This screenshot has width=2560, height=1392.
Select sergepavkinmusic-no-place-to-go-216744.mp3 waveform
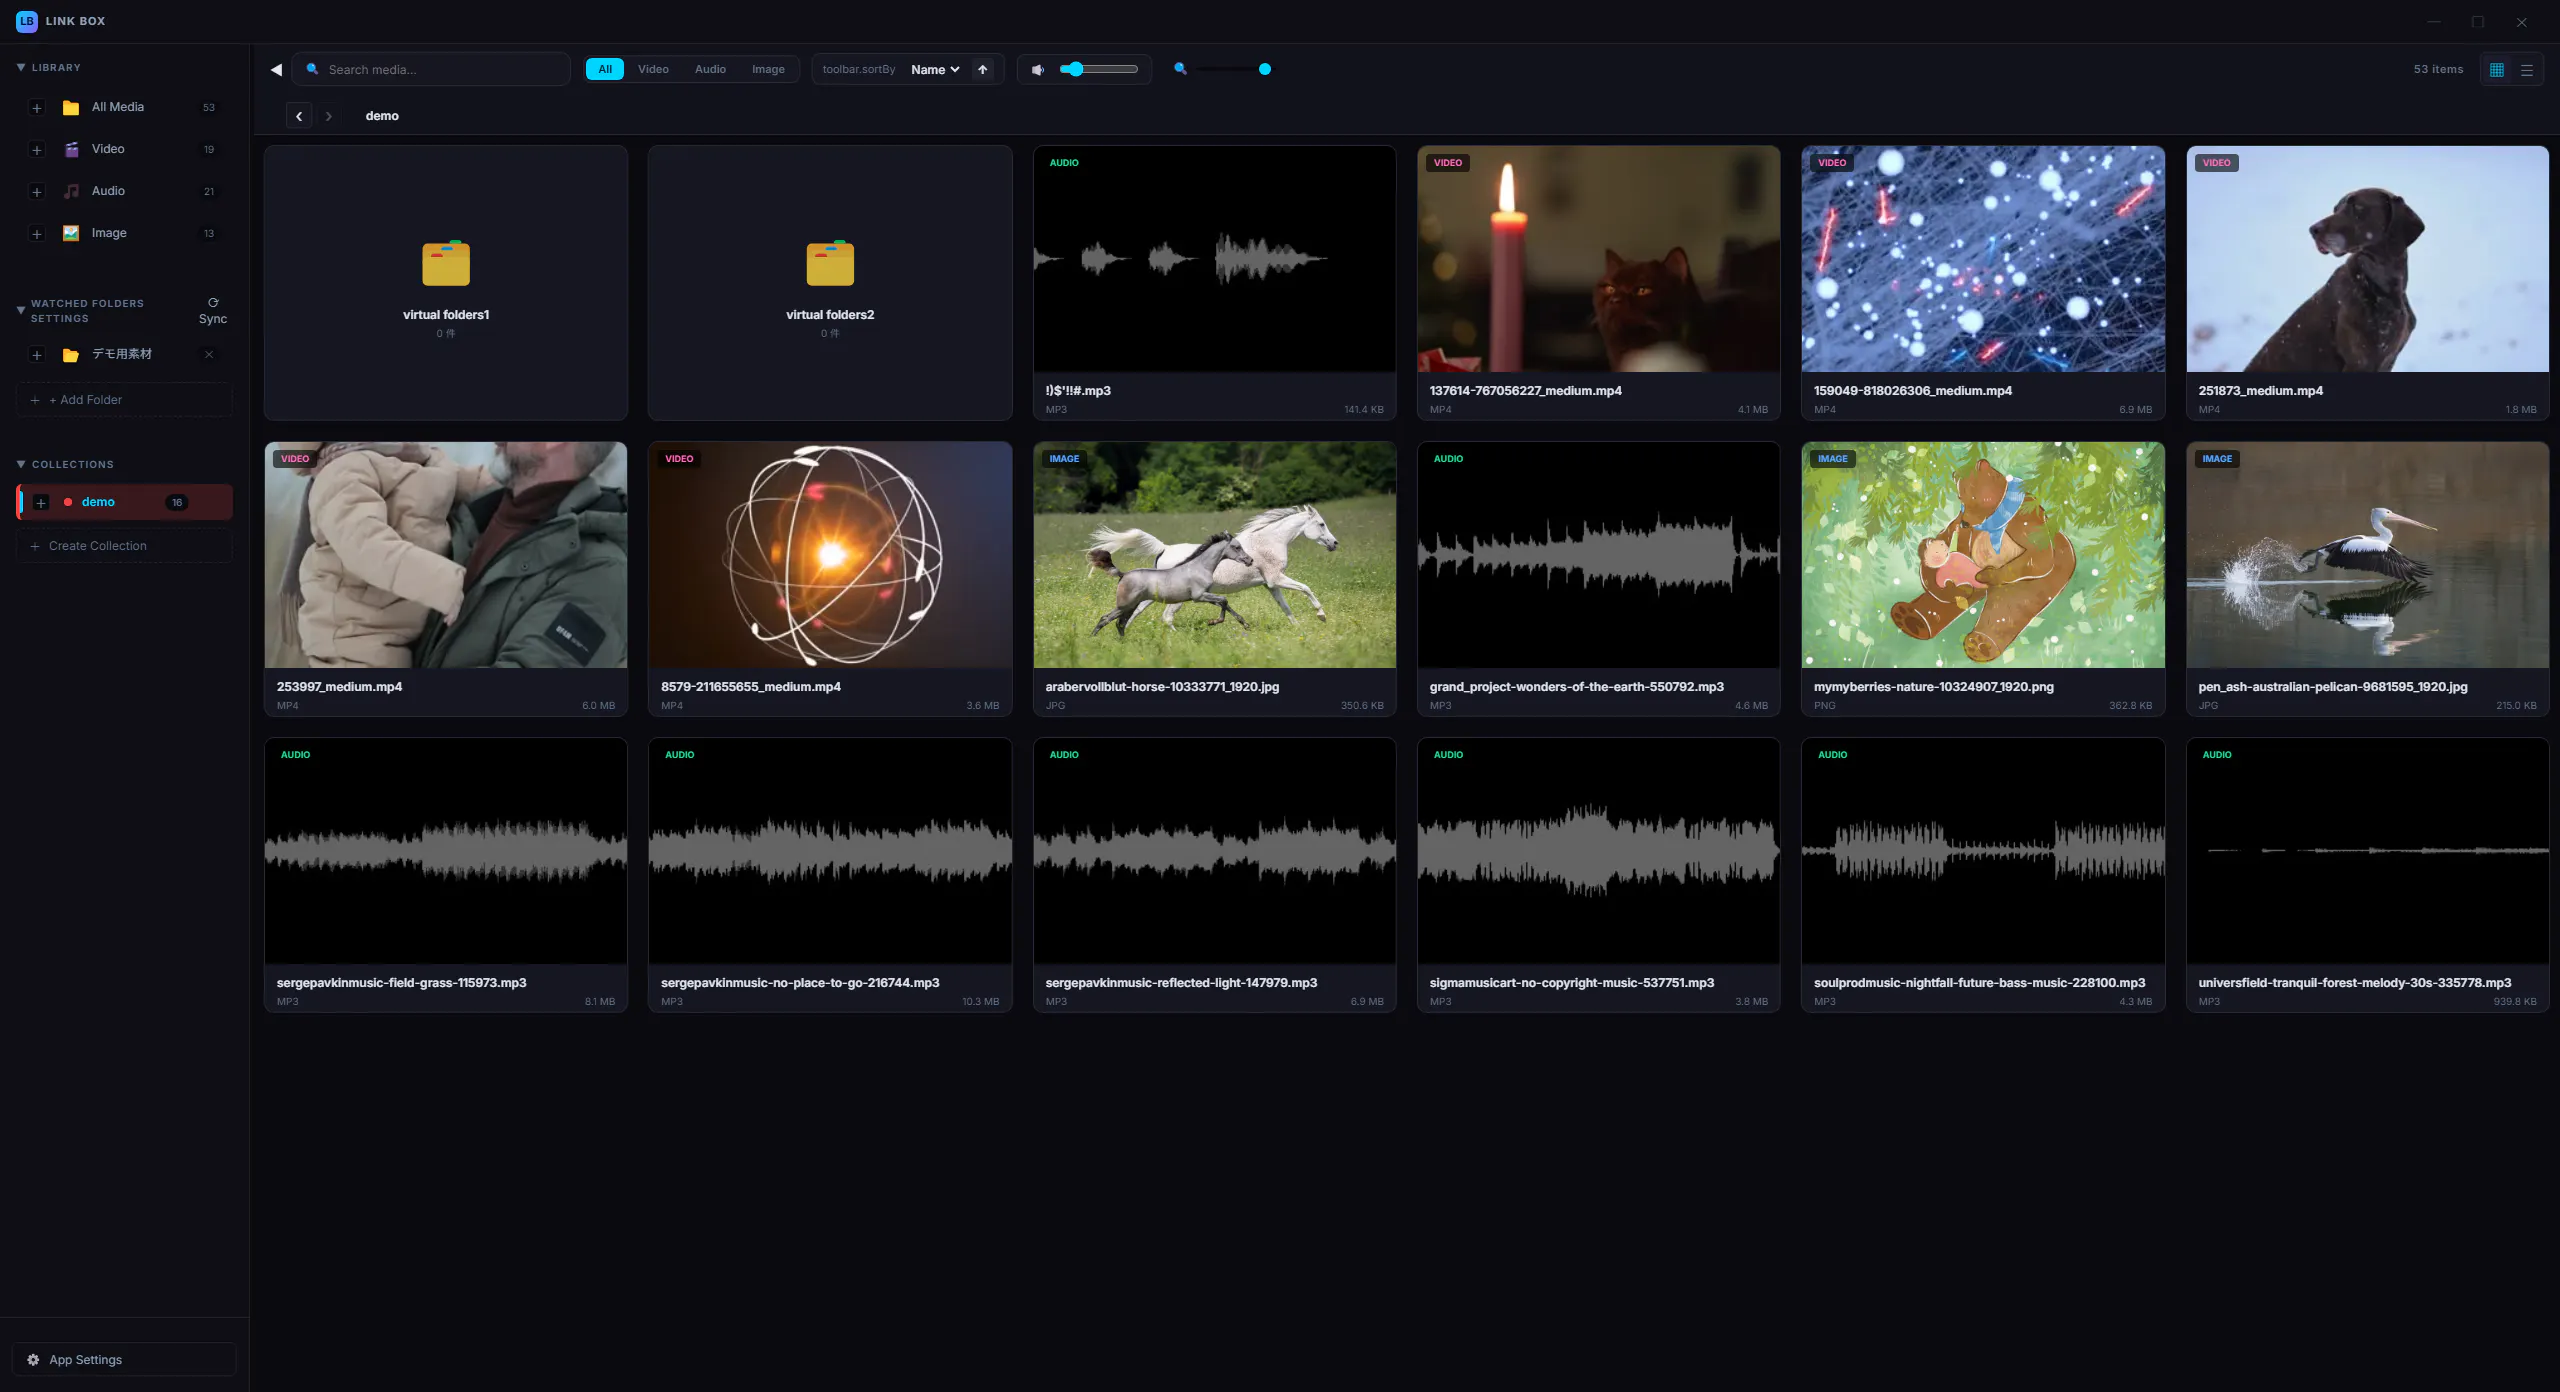point(830,851)
